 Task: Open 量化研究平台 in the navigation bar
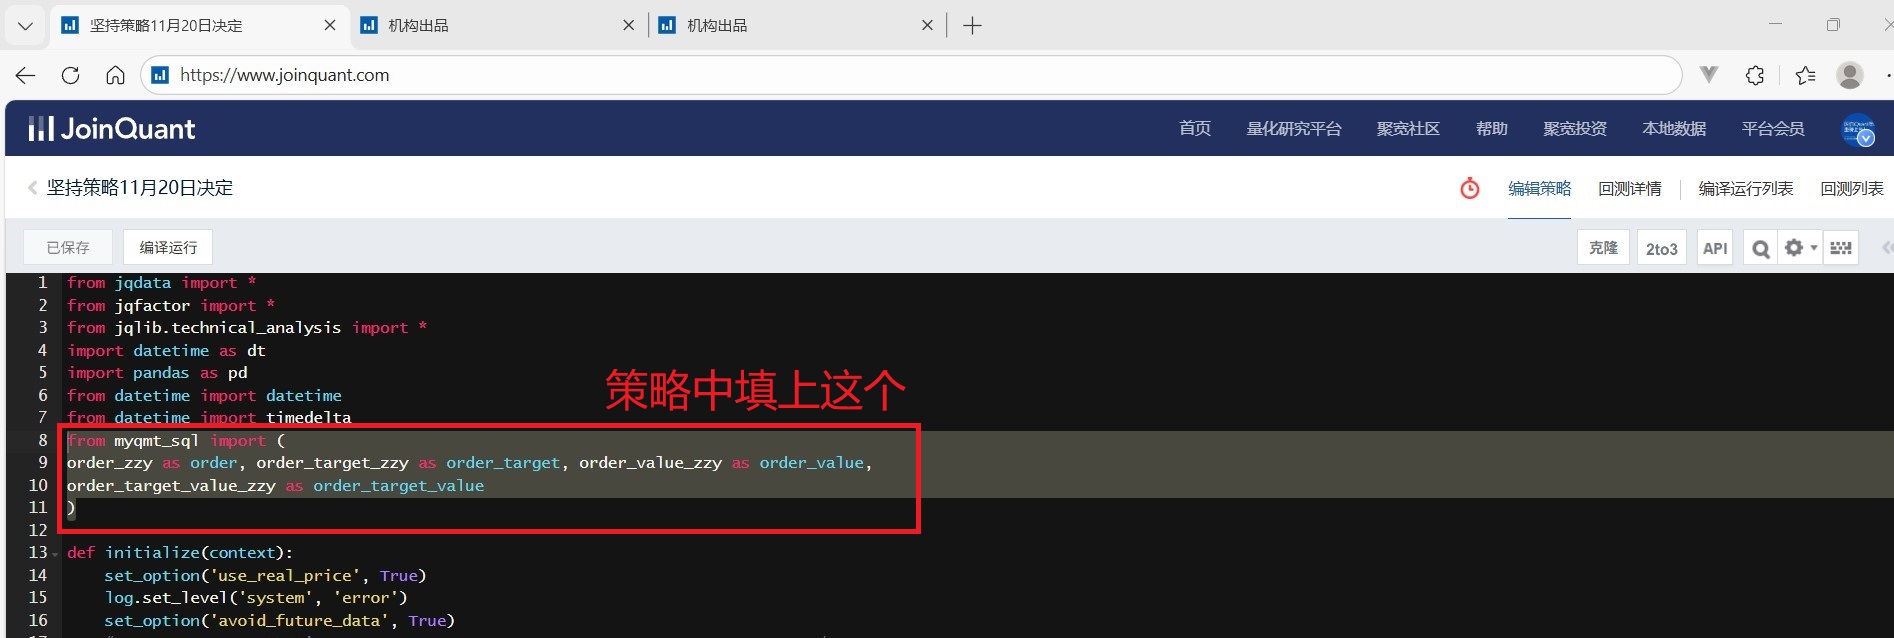click(x=1293, y=128)
